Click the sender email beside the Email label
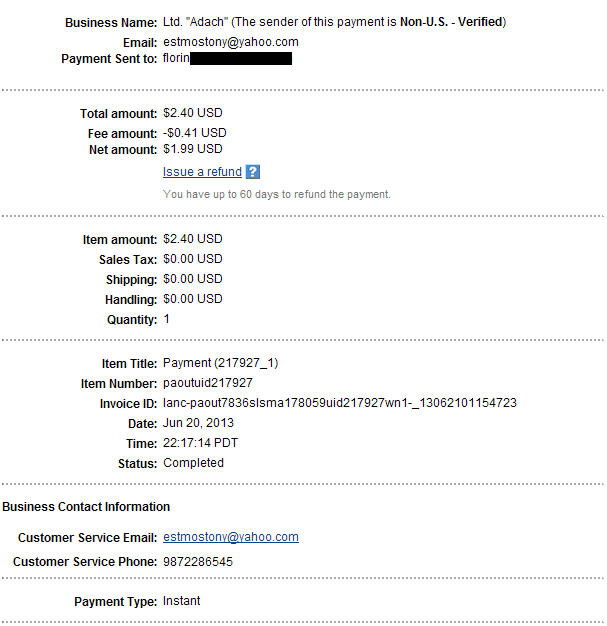 pyautogui.click(x=230, y=42)
